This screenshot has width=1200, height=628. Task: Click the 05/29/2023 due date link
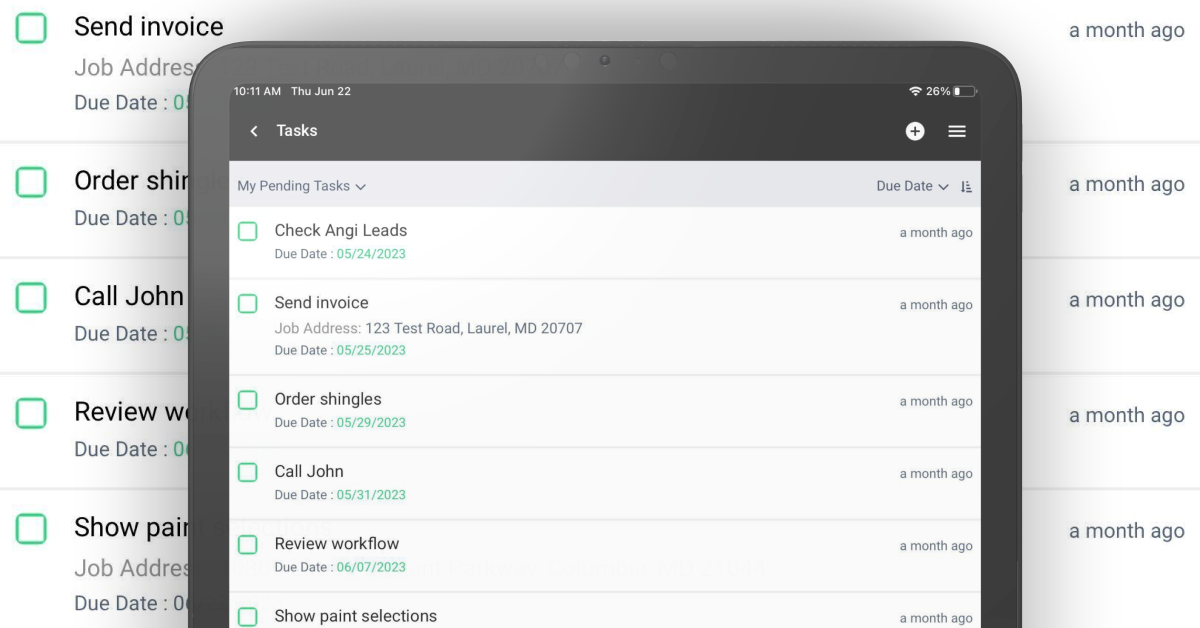[370, 422]
